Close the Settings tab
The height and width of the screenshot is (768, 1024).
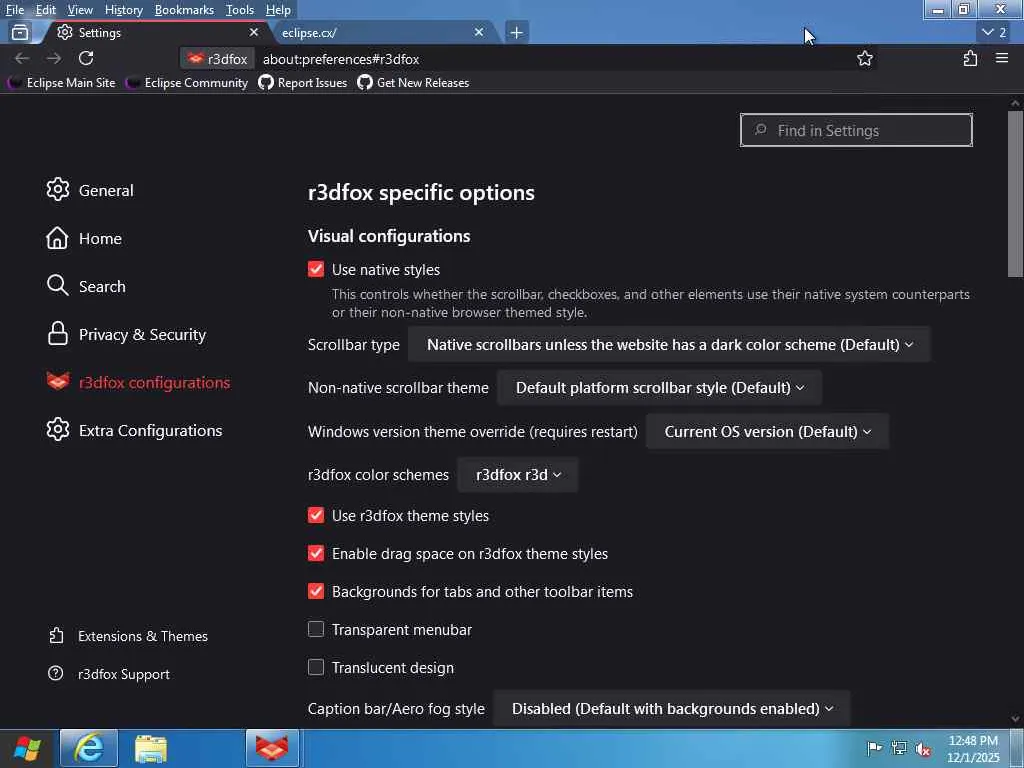253,32
